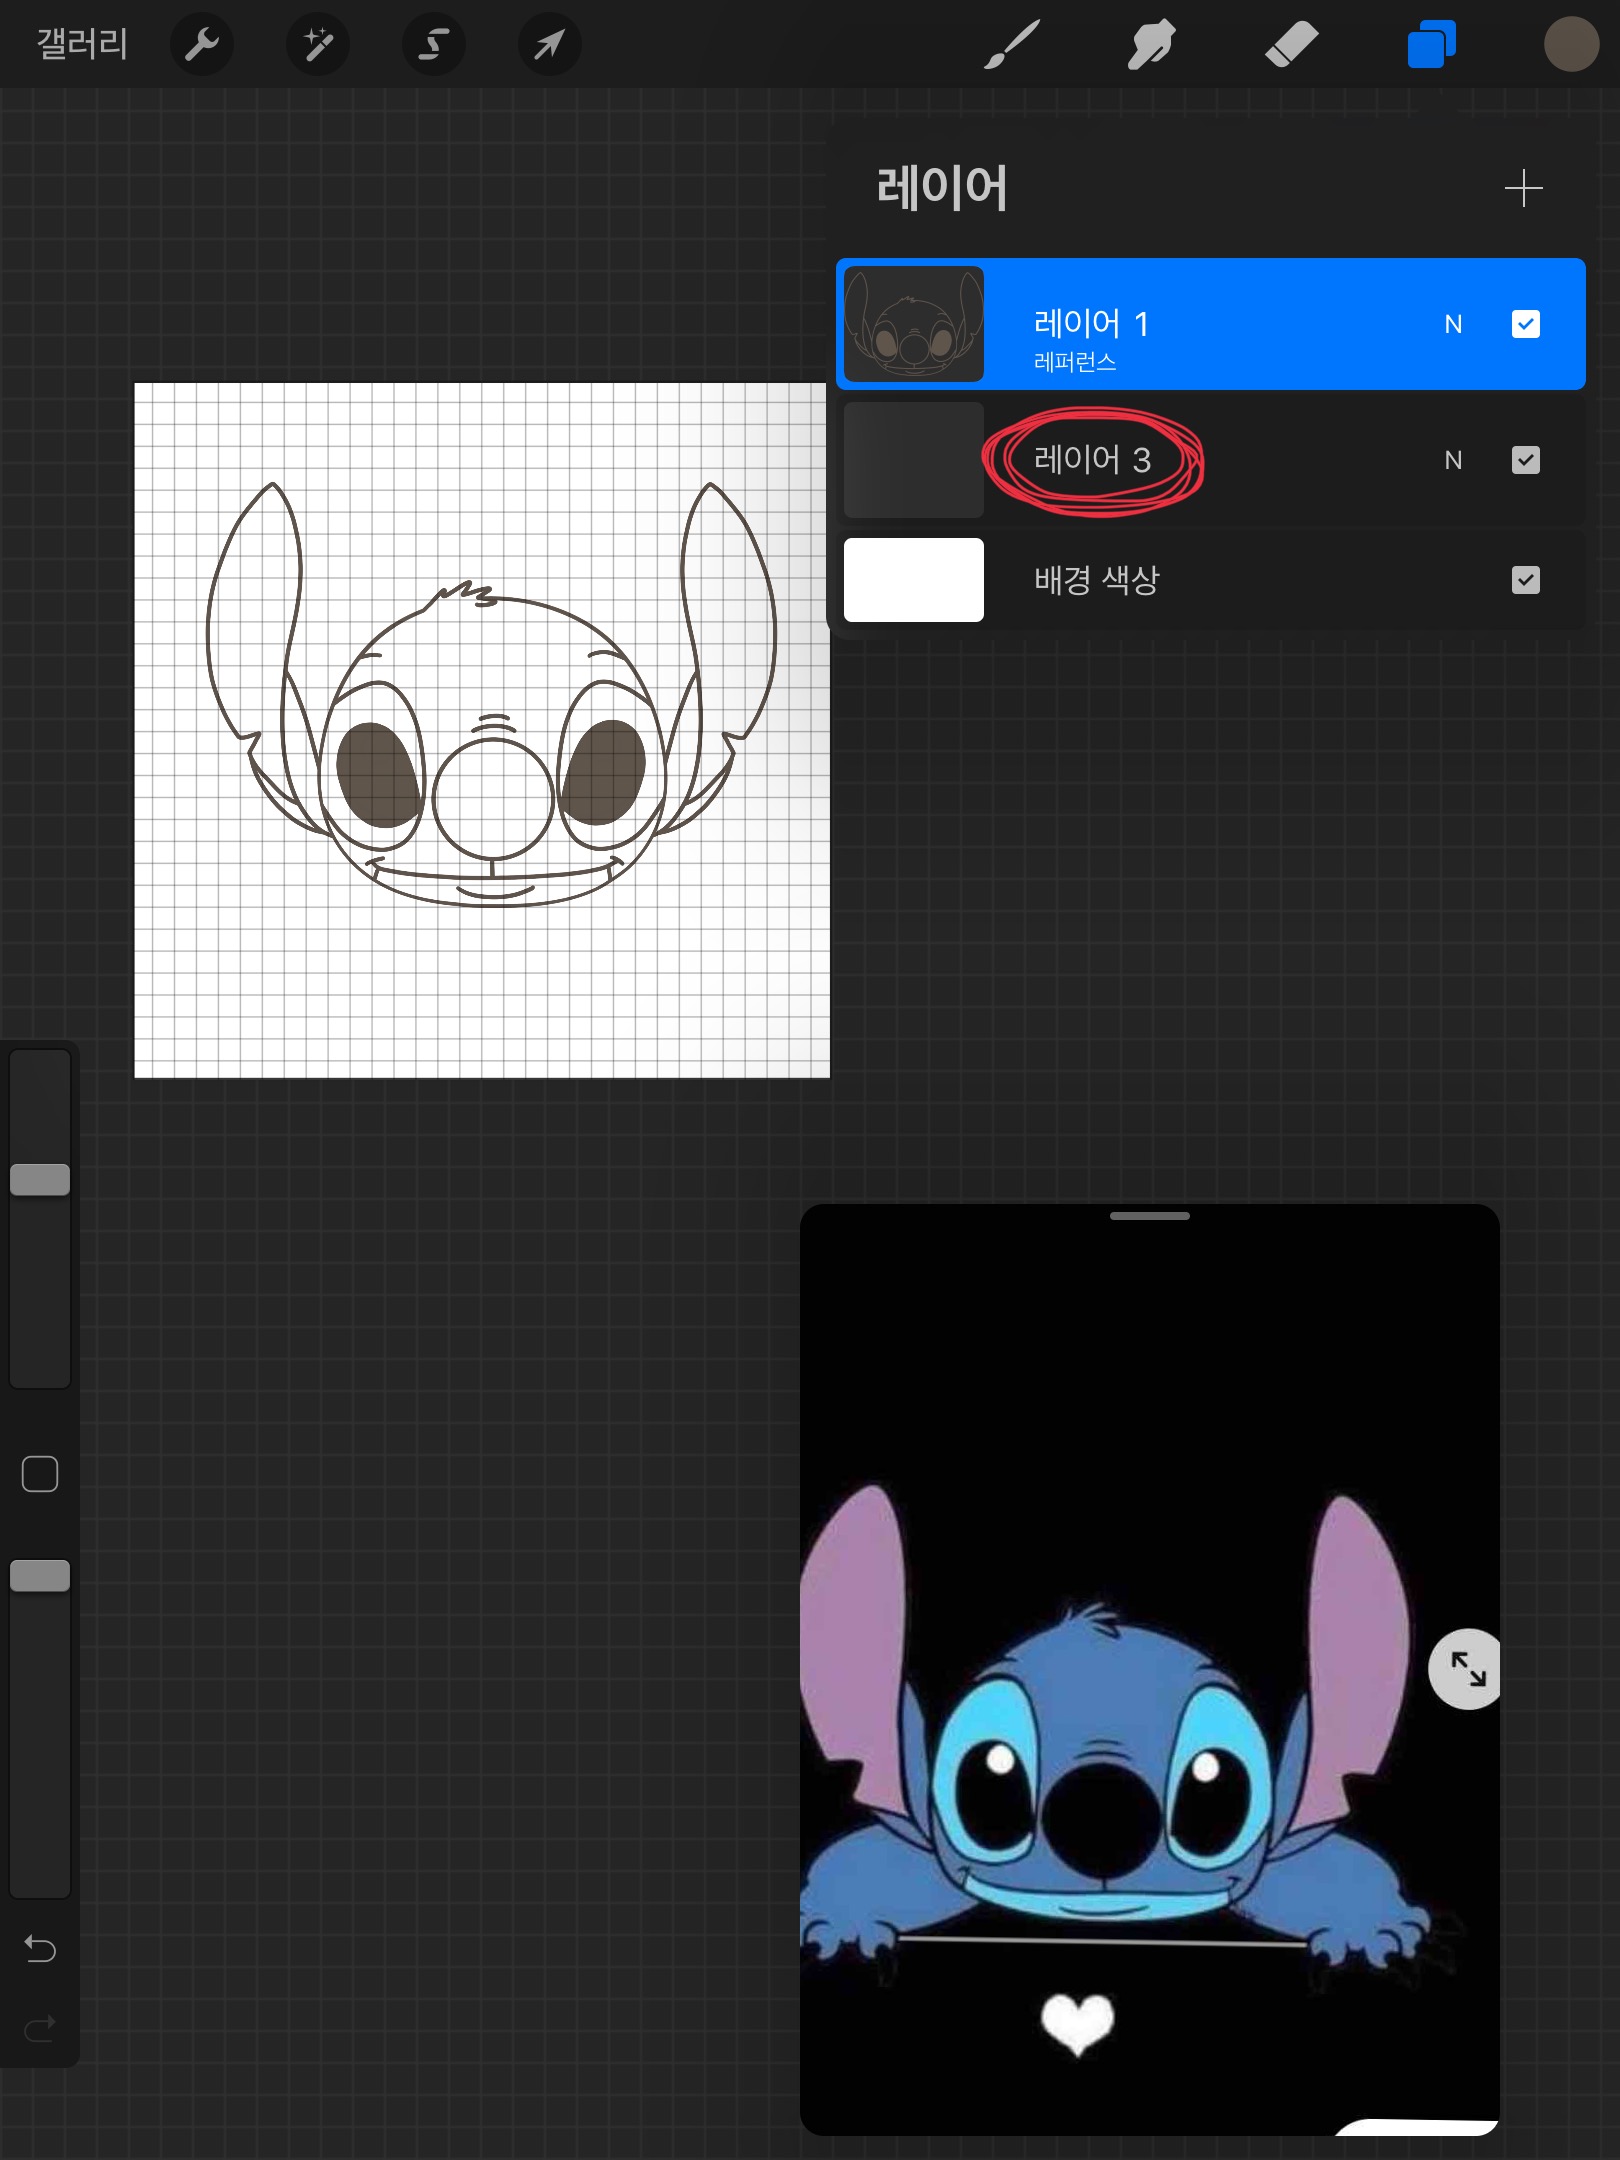Tap the 레이어 1 thumbnail

pyautogui.click(x=913, y=324)
